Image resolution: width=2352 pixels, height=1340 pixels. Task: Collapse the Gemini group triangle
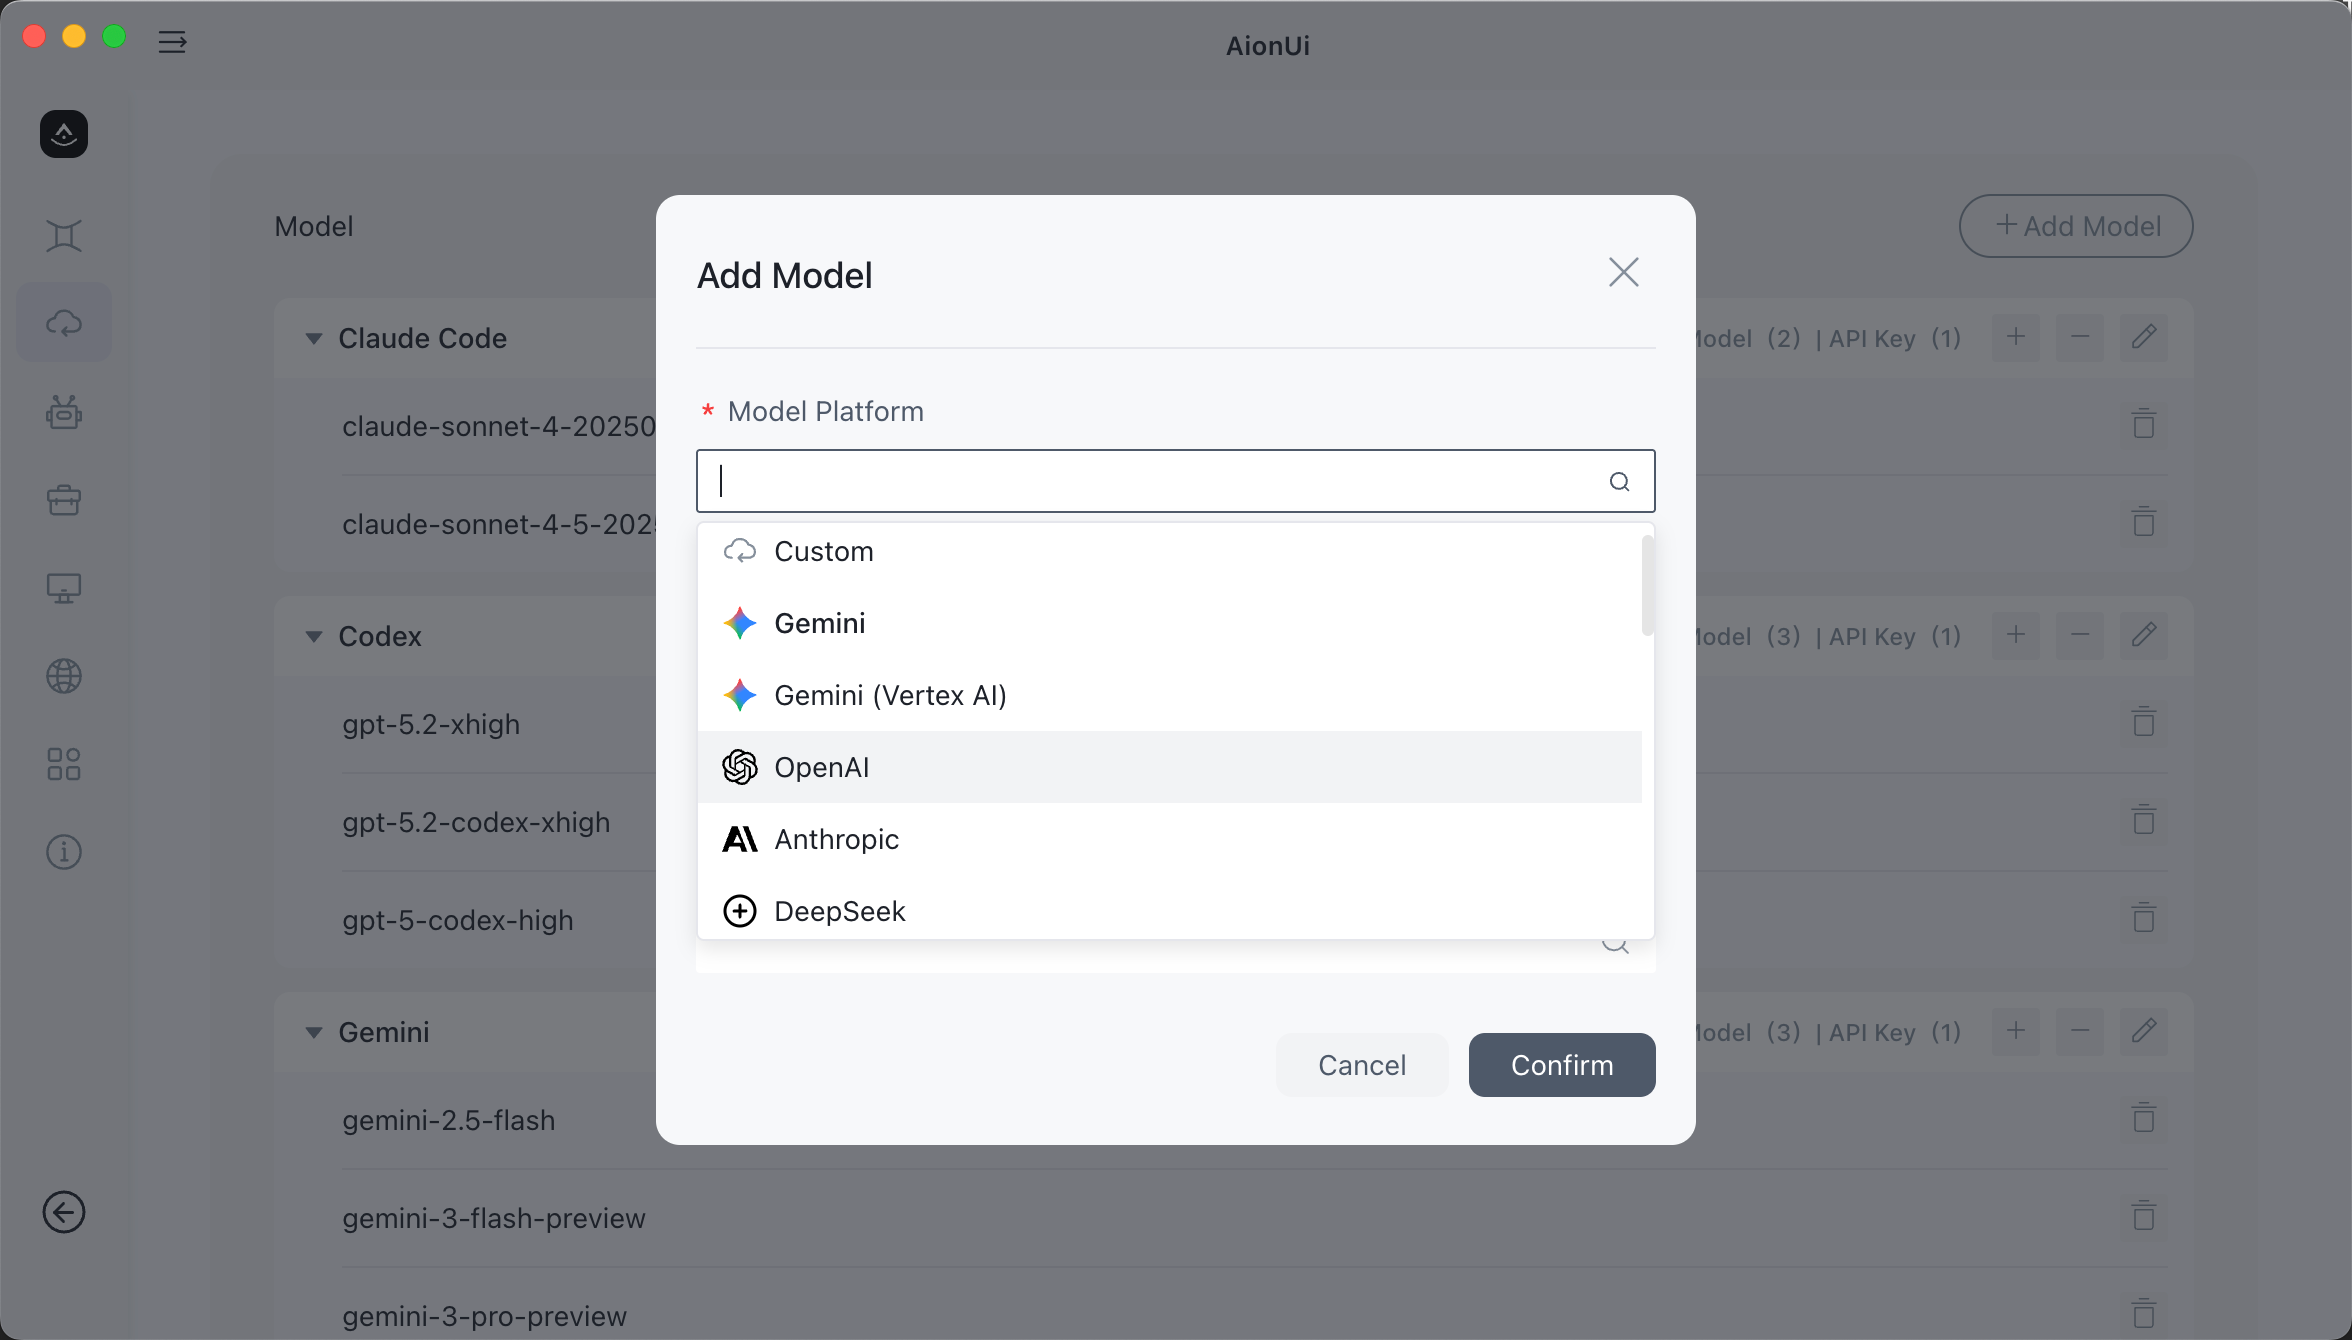(314, 1033)
